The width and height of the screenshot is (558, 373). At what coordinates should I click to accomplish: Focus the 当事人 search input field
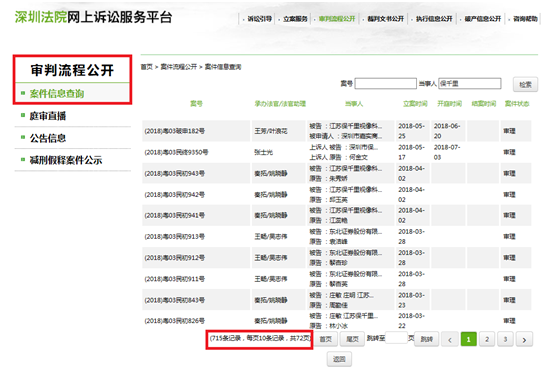tap(470, 83)
